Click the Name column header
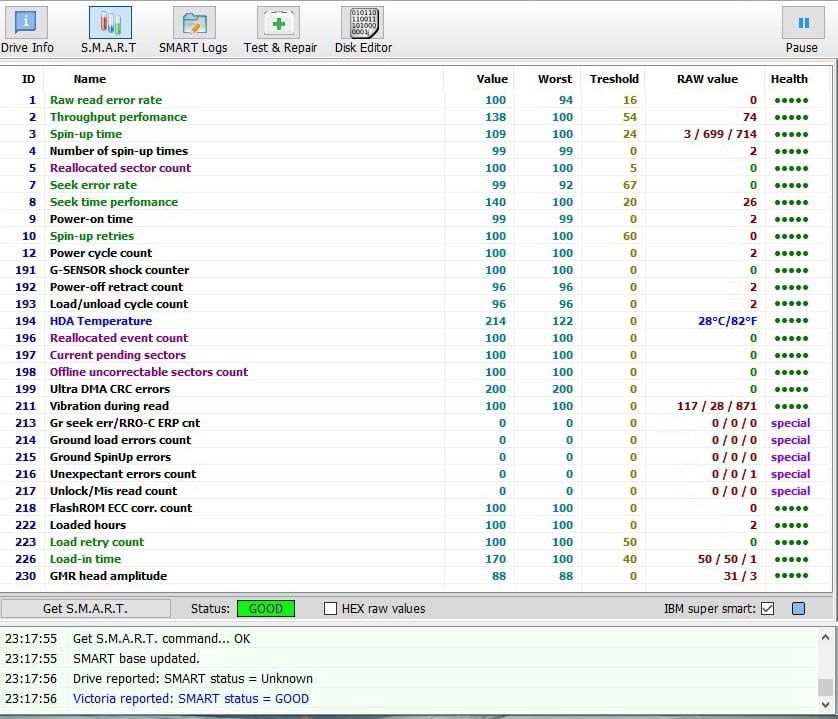Screen dimensions: 838x719 click(90, 79)
